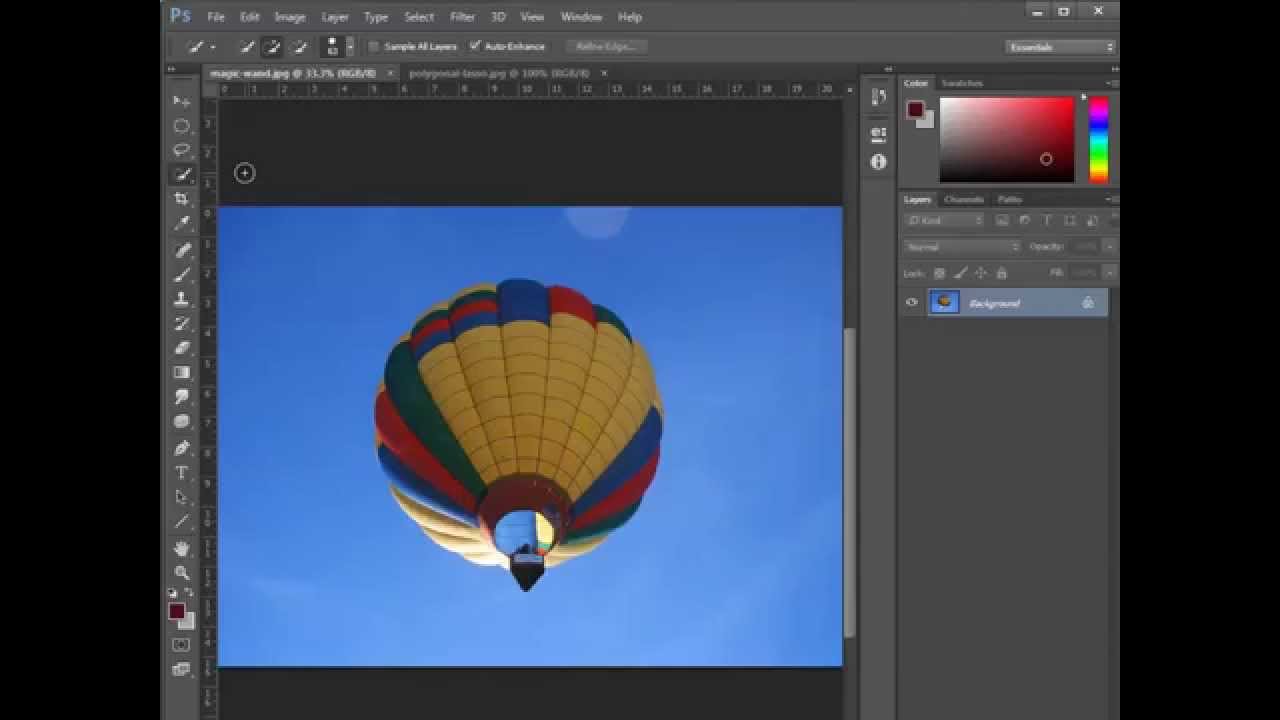Select the Gradient tool
The image size is (1280, 720).
coord(181,372)
